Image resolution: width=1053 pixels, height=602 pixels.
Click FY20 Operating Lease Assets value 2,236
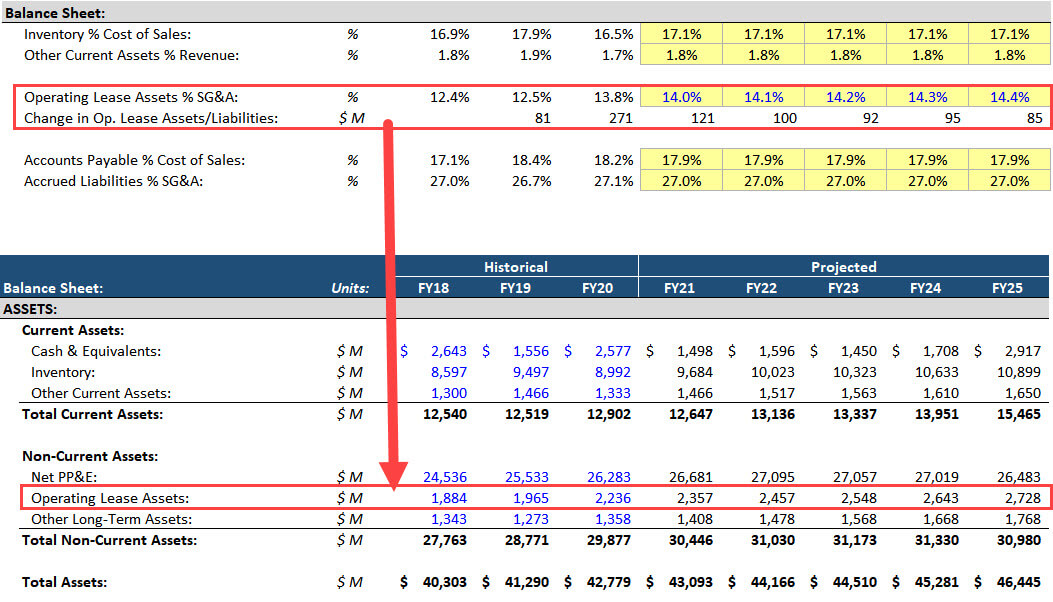pos(612,499)
